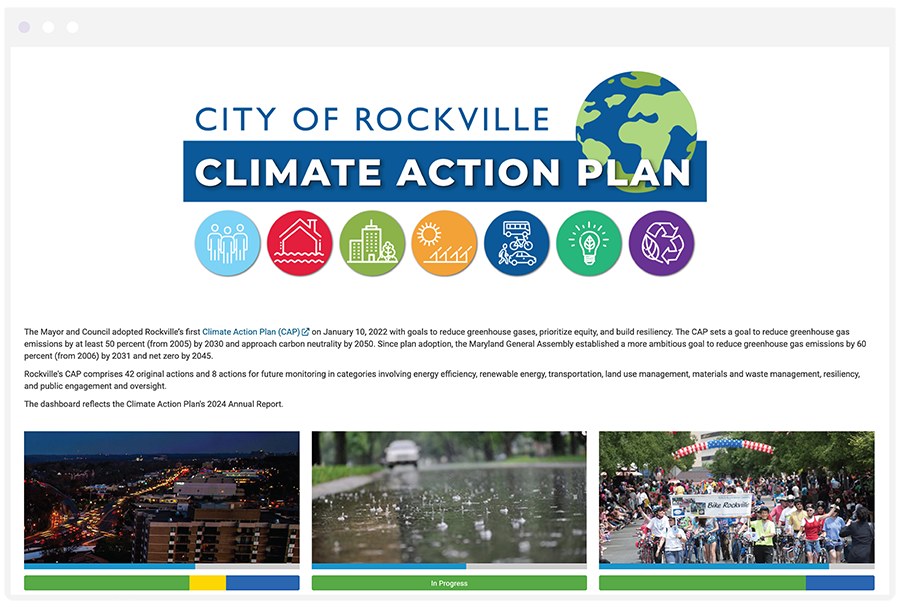Click thin blue progress line under skyline photo
The height and width of the screenshot is (605, 900).
coord(110,567)
